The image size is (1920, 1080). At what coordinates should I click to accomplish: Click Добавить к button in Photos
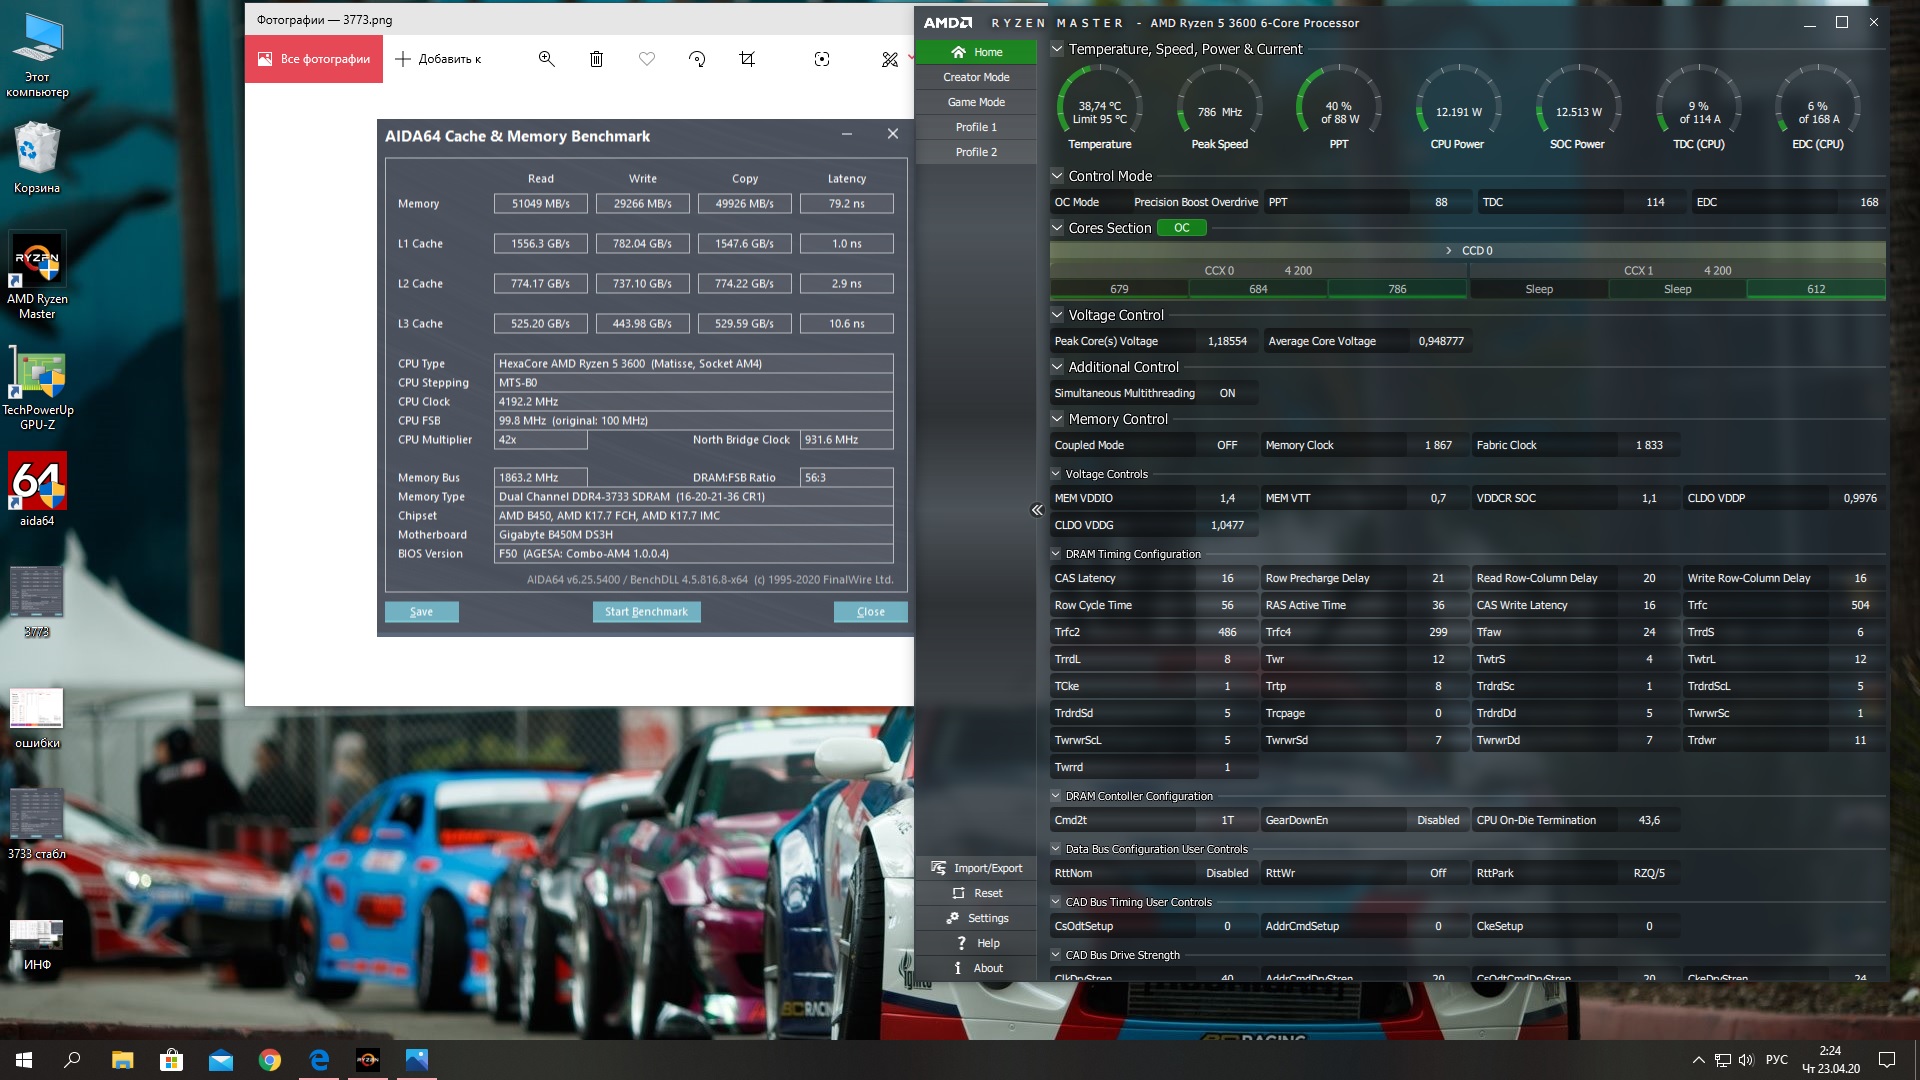point(438,59)
